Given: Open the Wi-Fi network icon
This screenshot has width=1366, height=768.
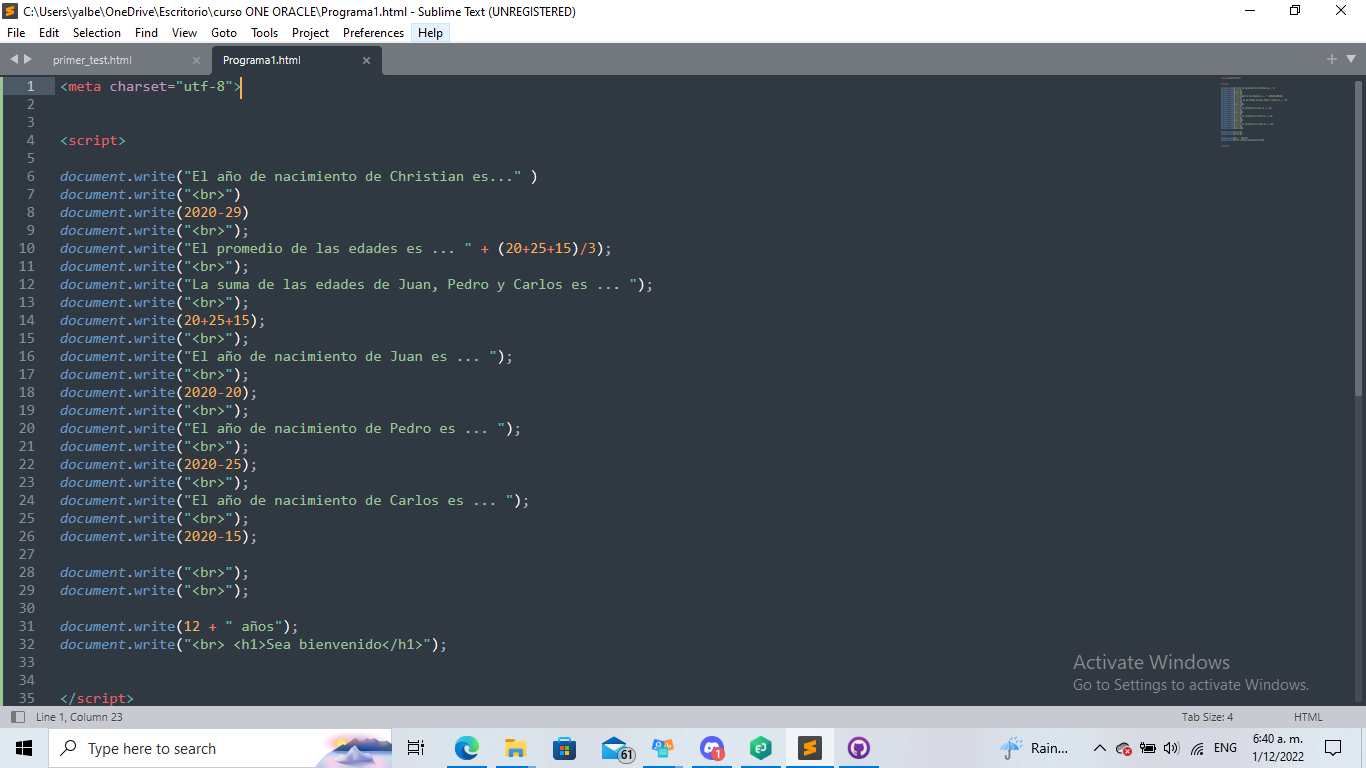Looking at the screenshot, I should [1196, 748].
